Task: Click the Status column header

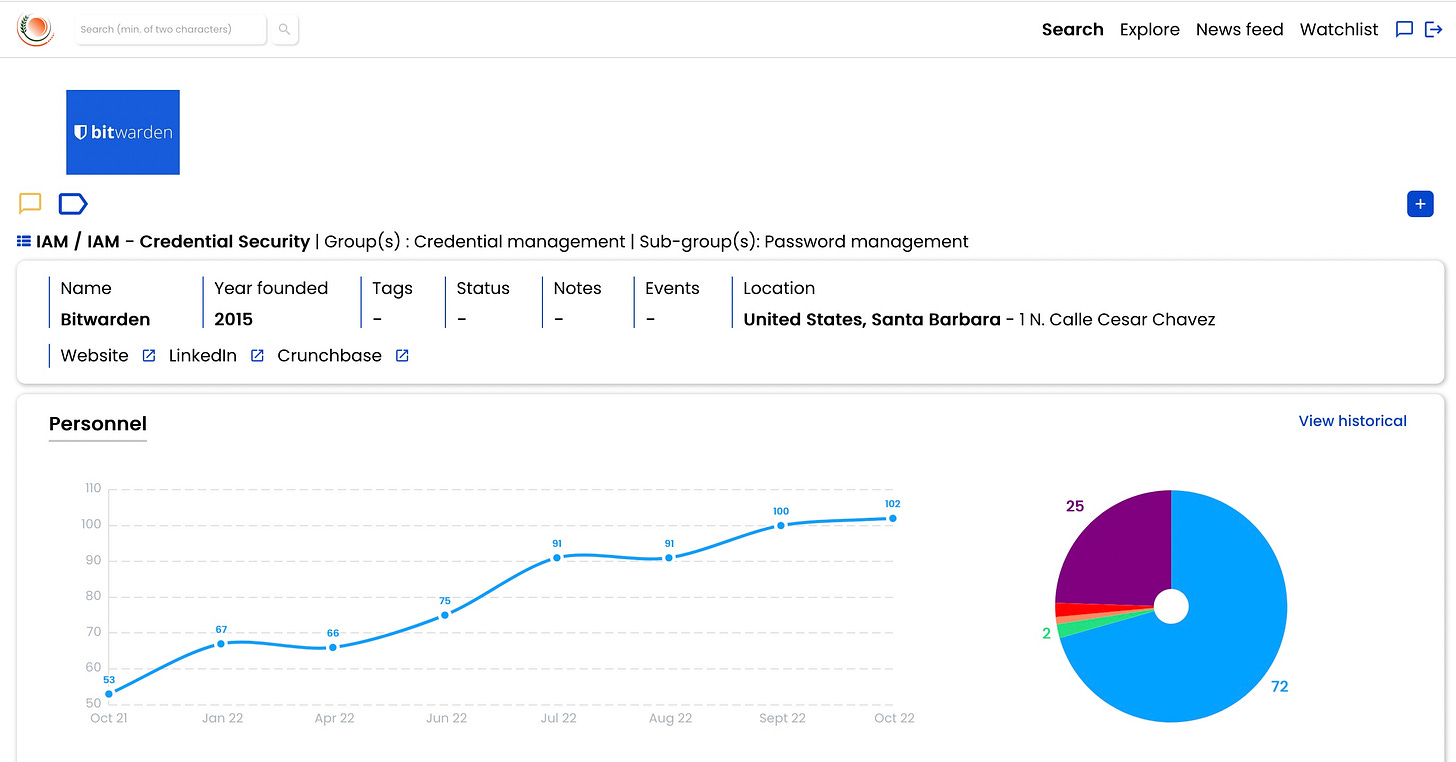Action: (x=483, y=288)
